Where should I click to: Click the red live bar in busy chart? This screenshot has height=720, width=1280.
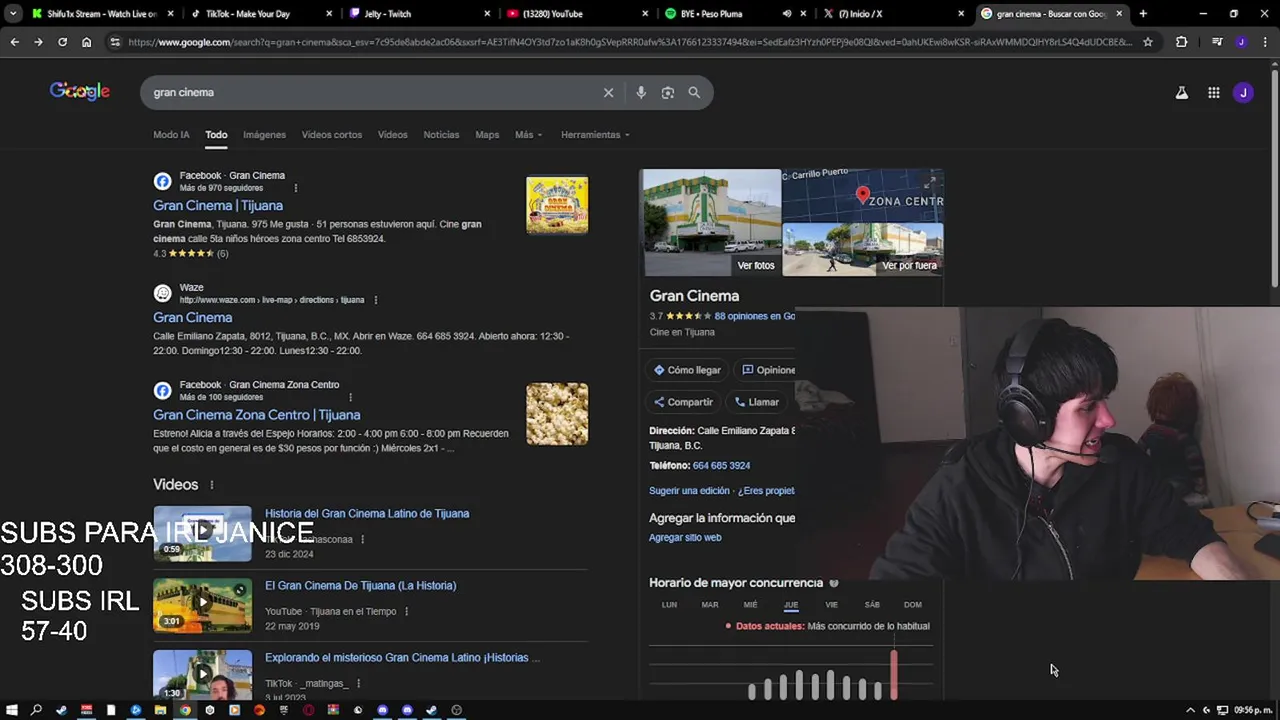(894, 675)
